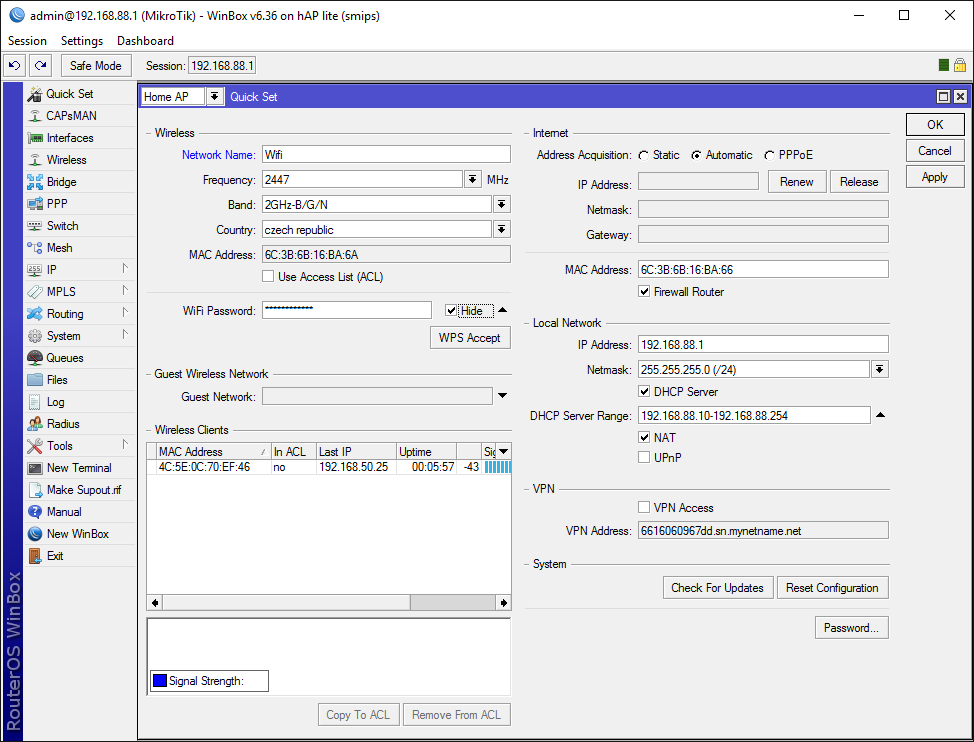Open the Settings menu
974x742 pixels.
[82, 41]
